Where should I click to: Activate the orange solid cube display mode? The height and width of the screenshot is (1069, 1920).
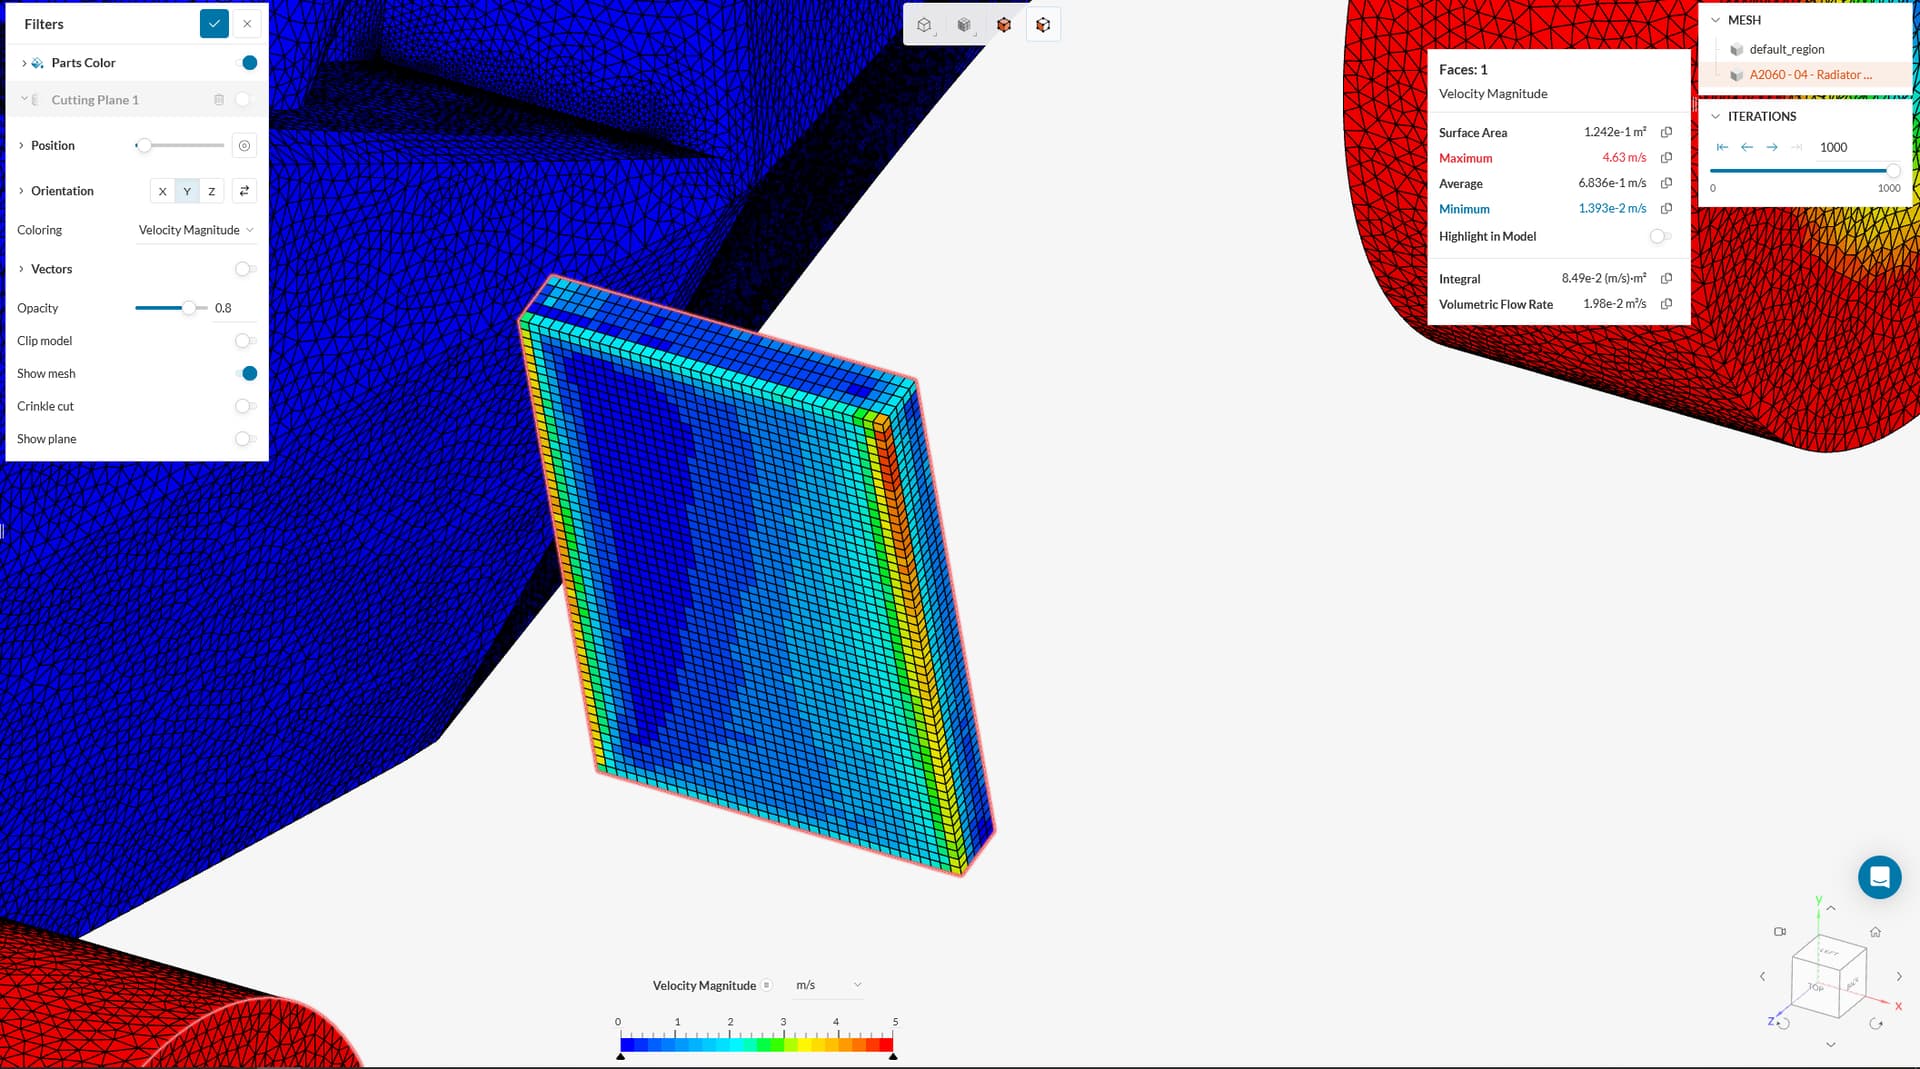[1004, 24]
